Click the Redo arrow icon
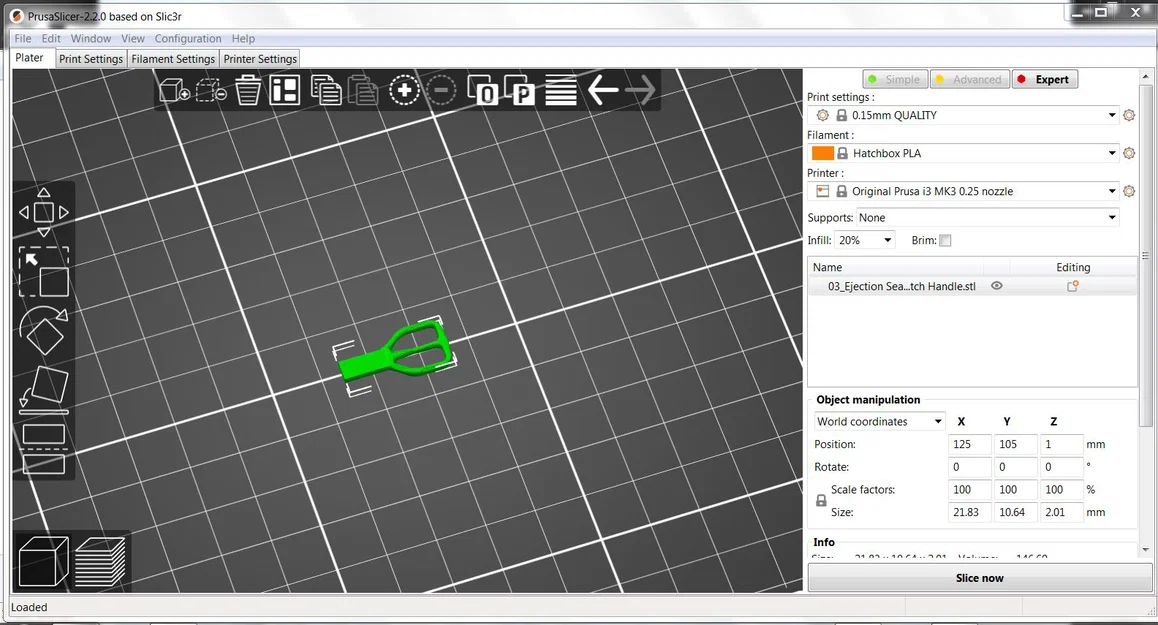This screenshot has height=625, width=1158. point(640,91)
